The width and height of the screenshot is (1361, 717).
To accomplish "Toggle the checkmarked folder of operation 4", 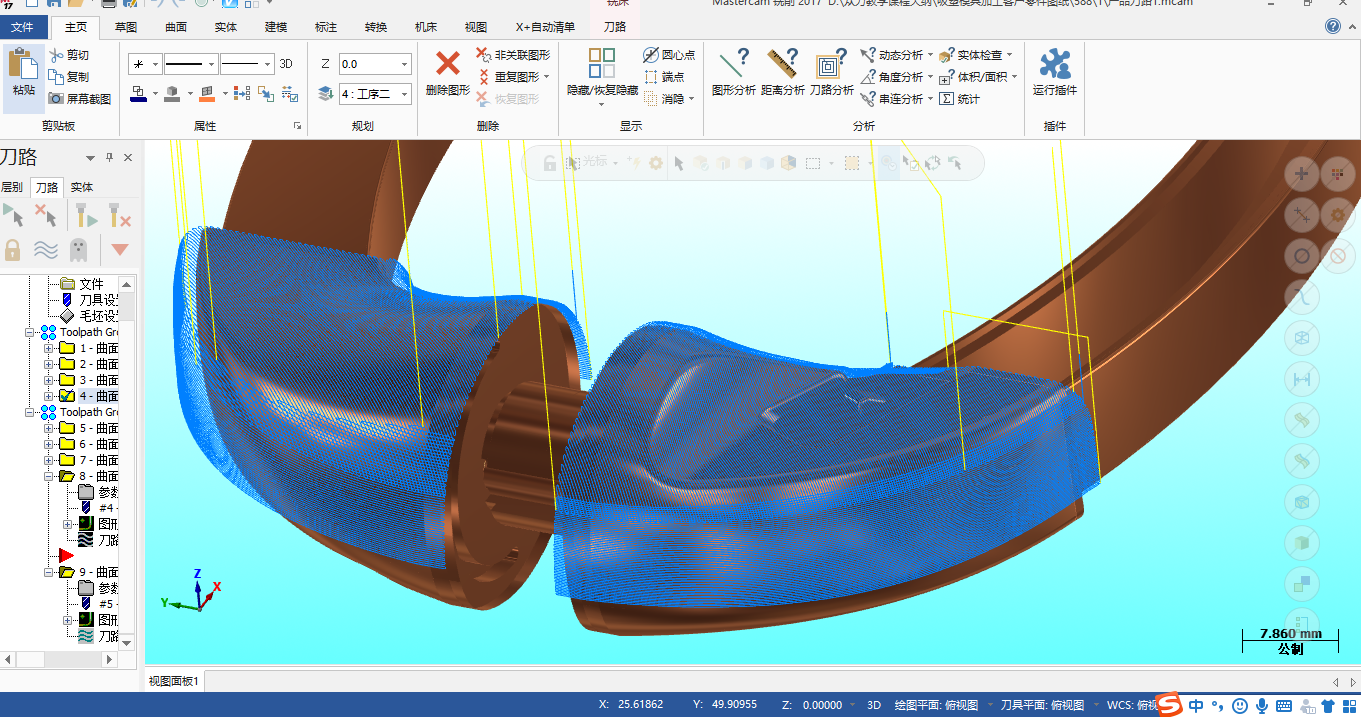I will [x=67, y=396].
